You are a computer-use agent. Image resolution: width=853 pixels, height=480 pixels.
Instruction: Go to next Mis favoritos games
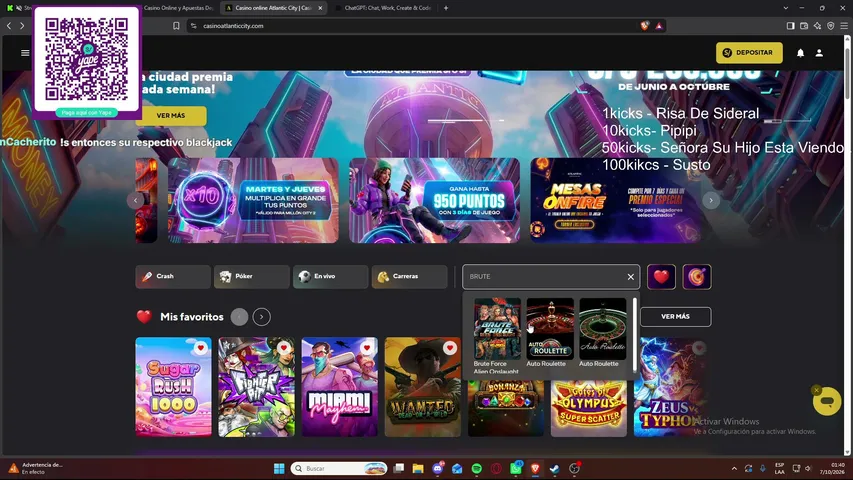pyautogui.click(x=262, y=317)
